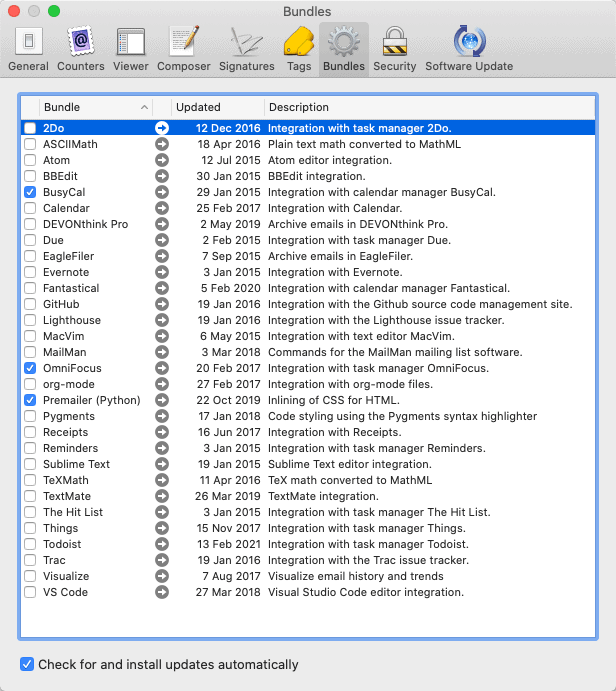Click the arrow icon for GitHub bundle
616x691 pixels.
point(162,304)
